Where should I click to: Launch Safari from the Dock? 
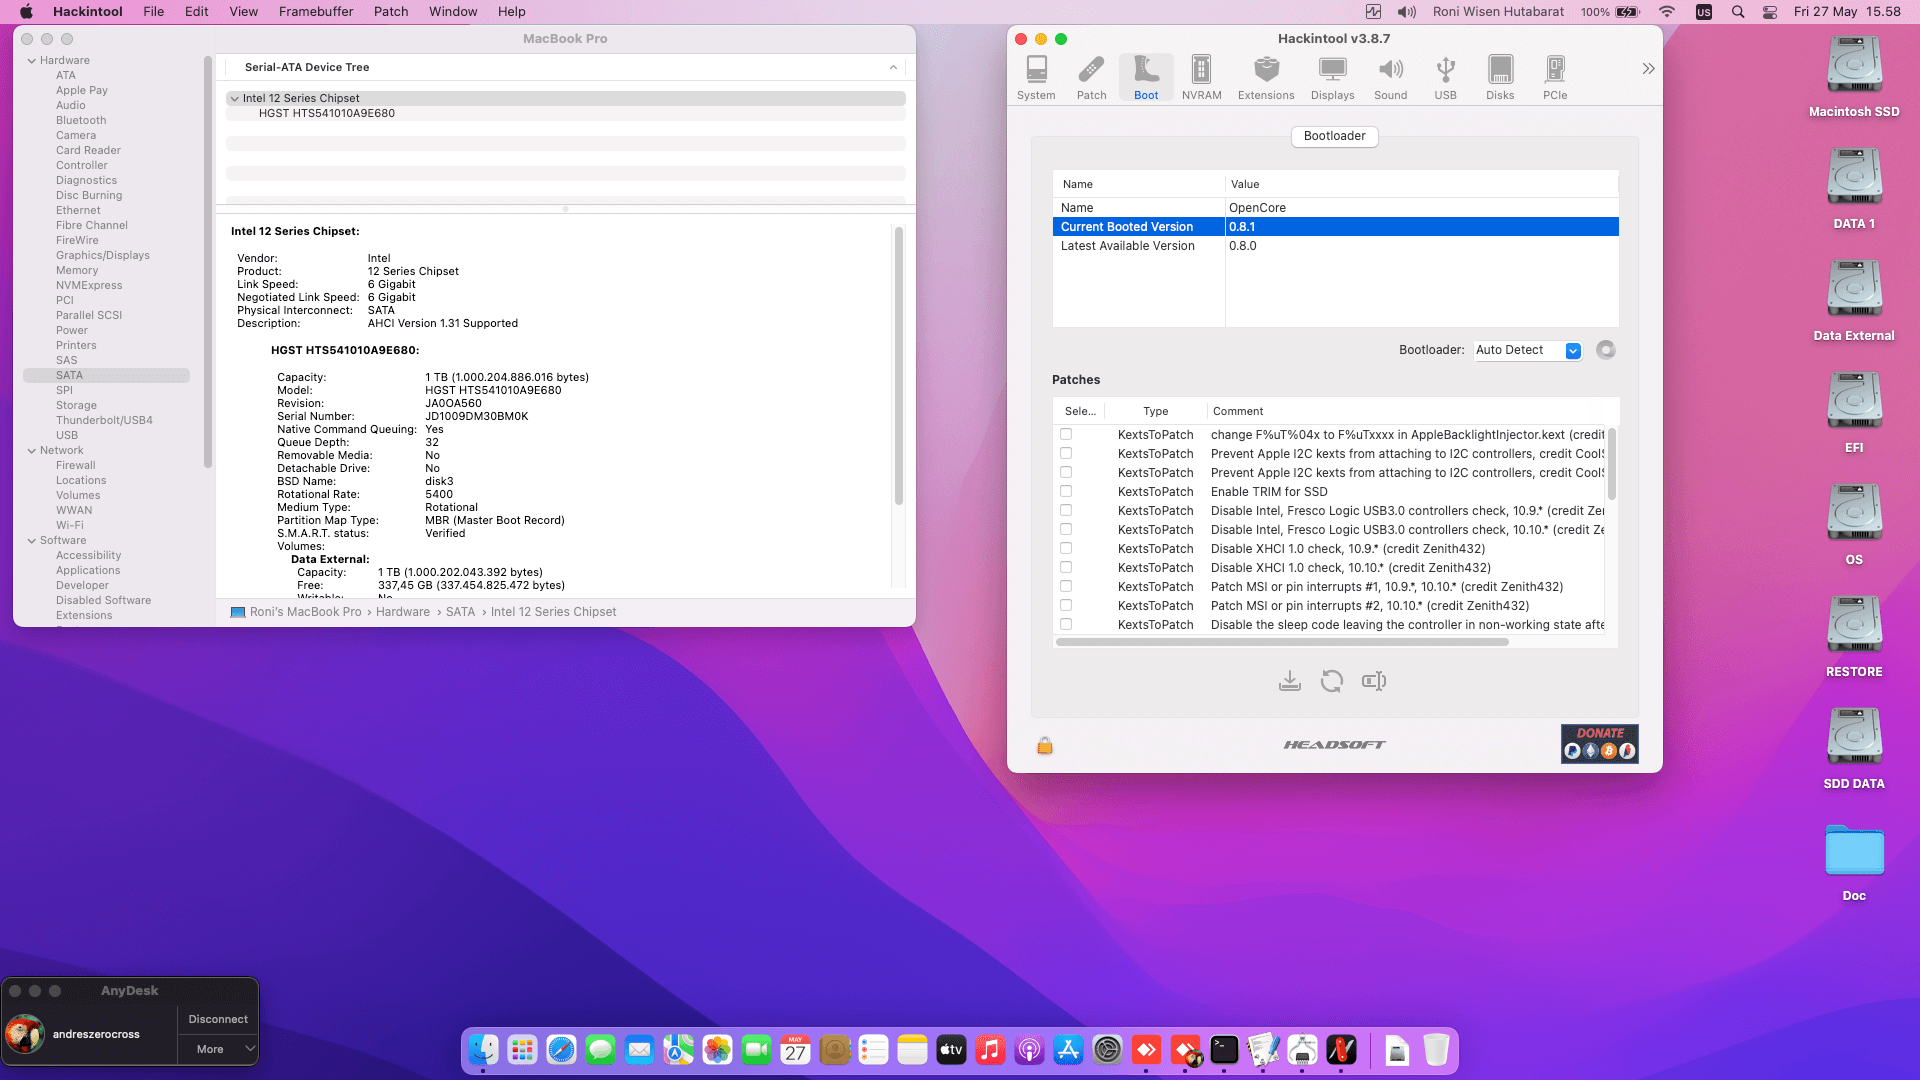tap(562, 1050)
